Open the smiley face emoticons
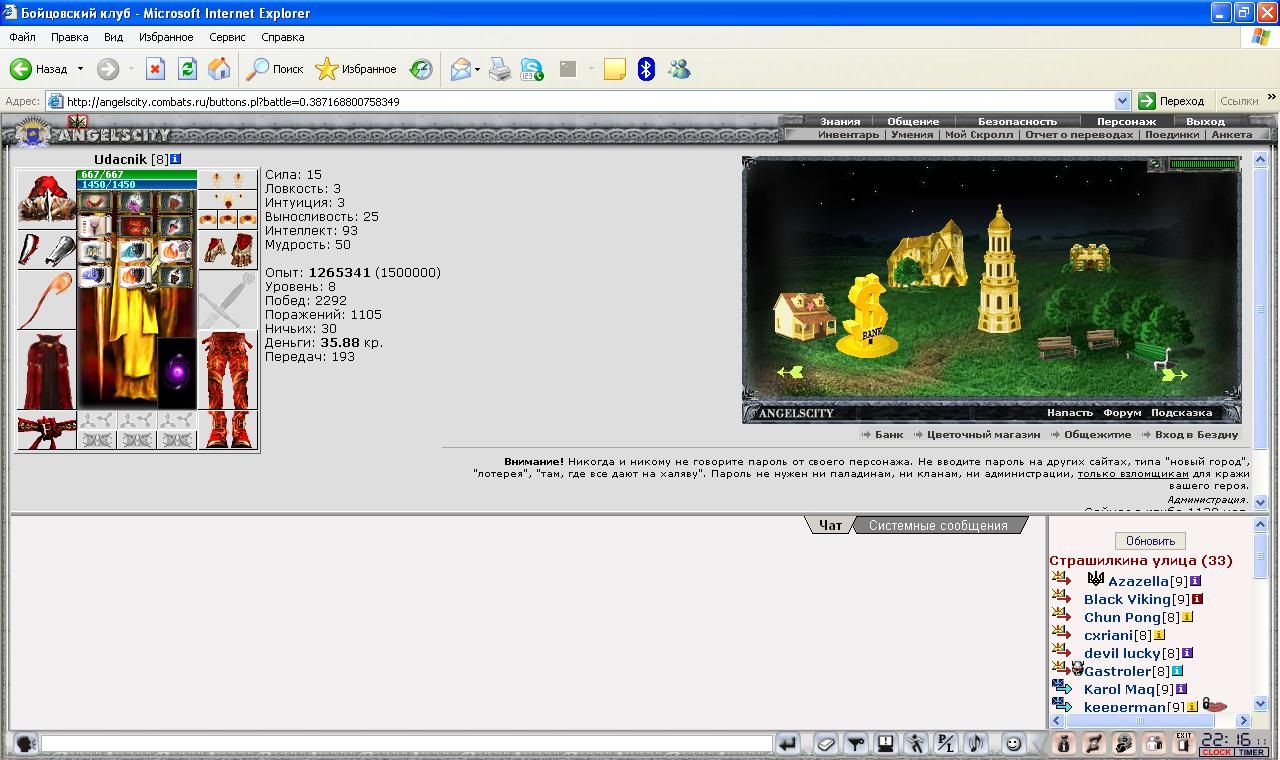 pos(1013,744)
